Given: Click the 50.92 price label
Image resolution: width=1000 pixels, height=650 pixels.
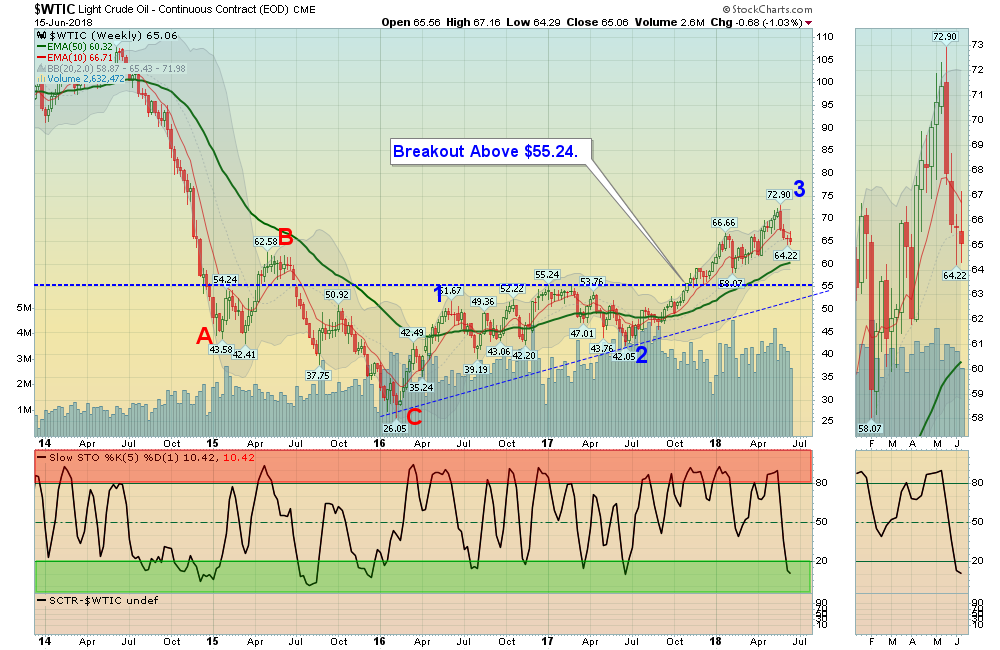Looking at the screenshot, I should (337, 295).
